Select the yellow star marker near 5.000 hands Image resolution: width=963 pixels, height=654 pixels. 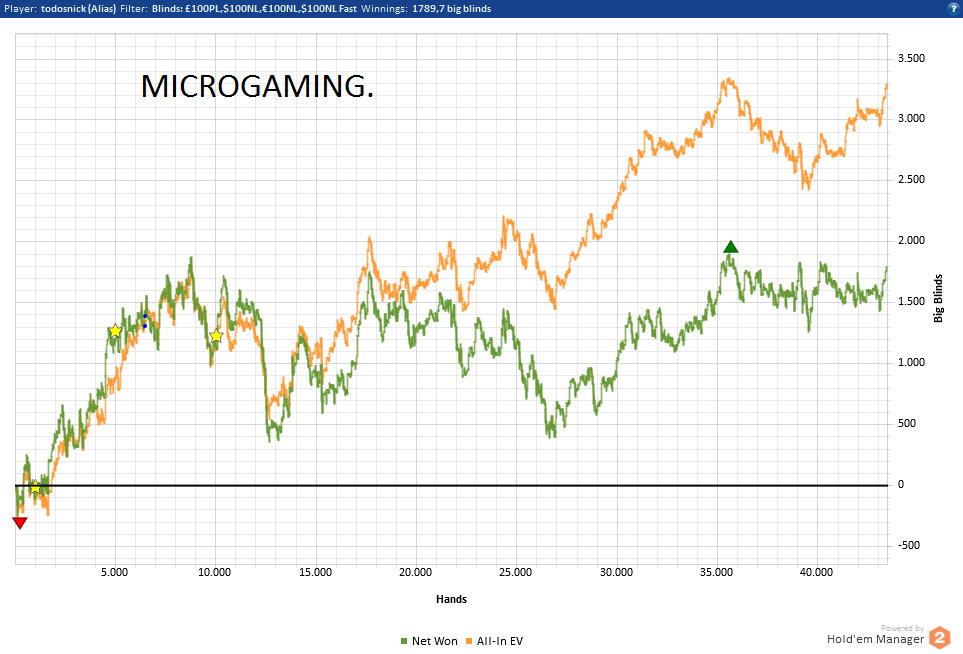115,332
